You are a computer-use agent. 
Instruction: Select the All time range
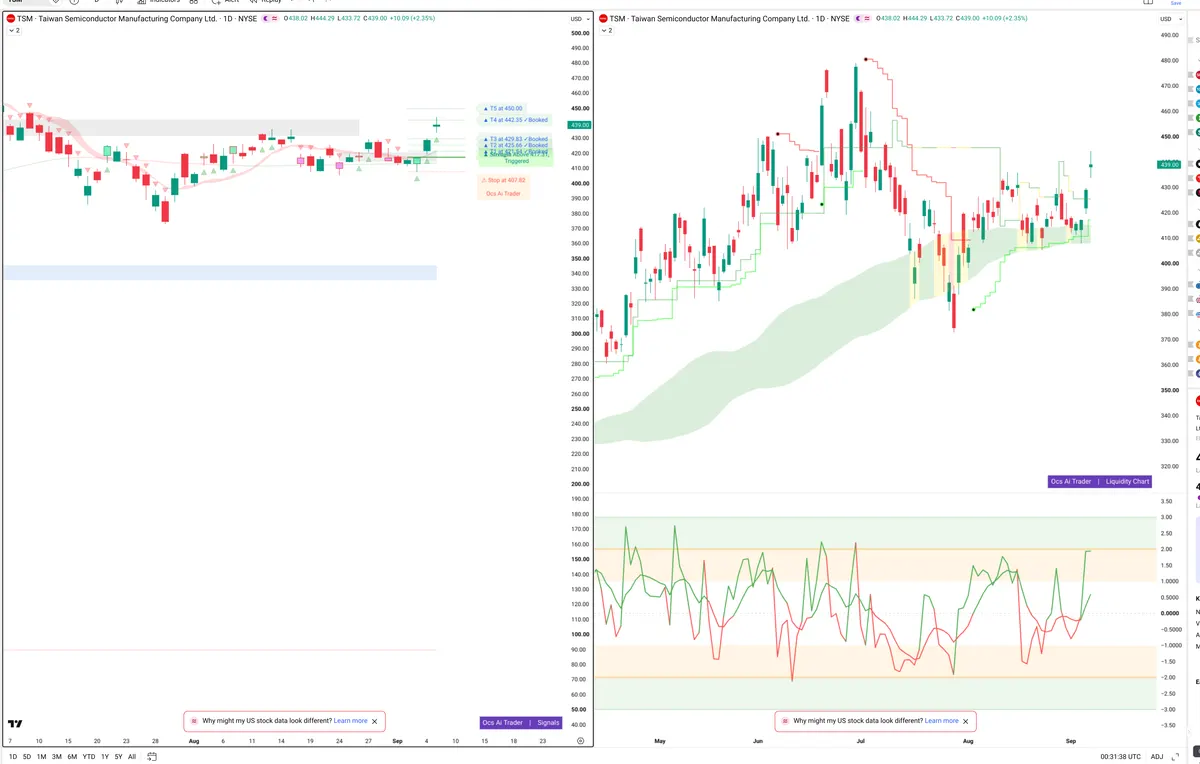click(x=132, y=757)
